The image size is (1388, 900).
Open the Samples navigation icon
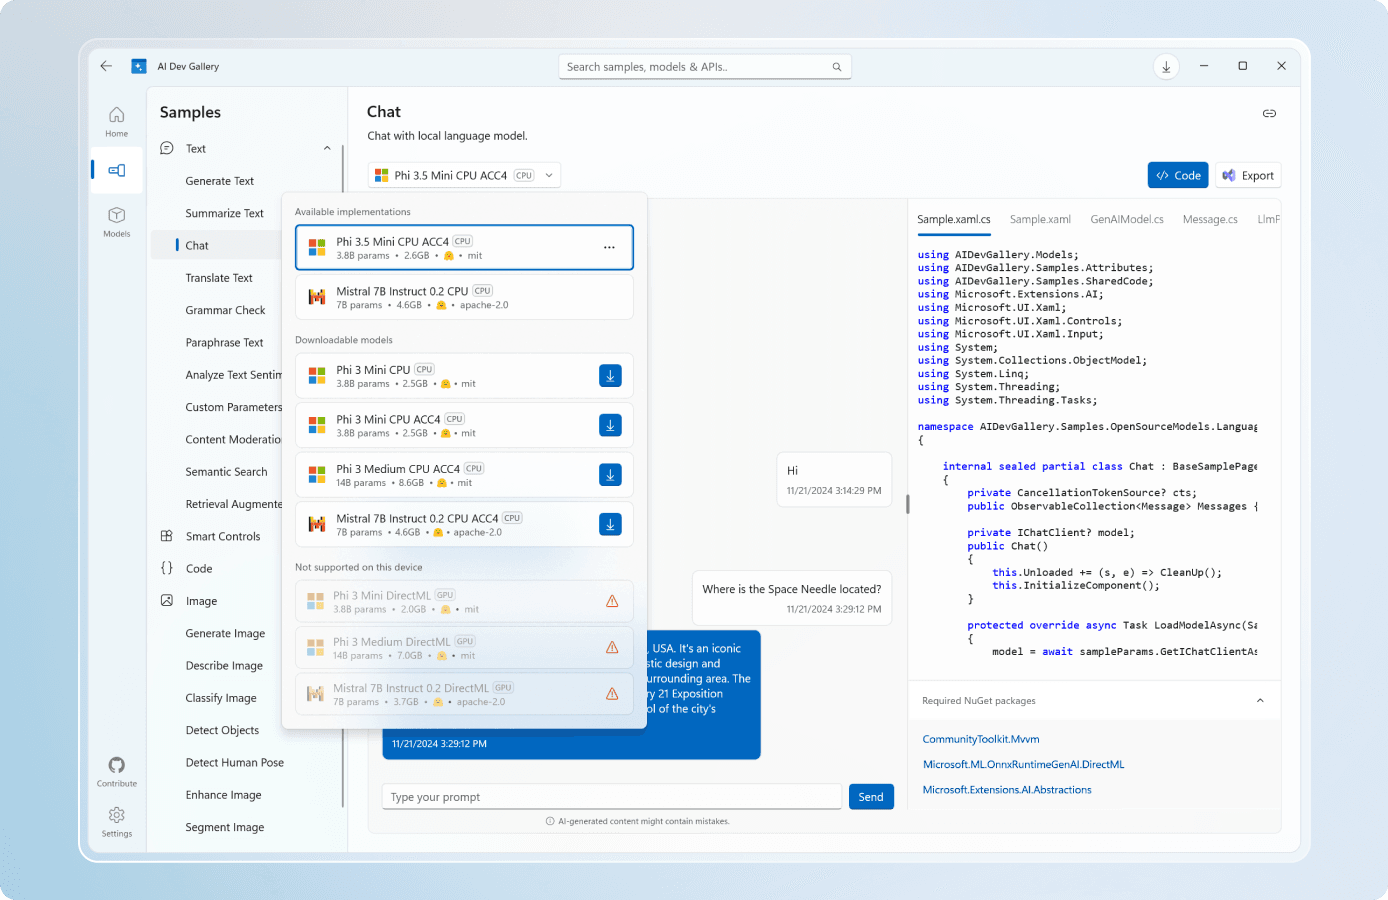click(x=117, y=170)
